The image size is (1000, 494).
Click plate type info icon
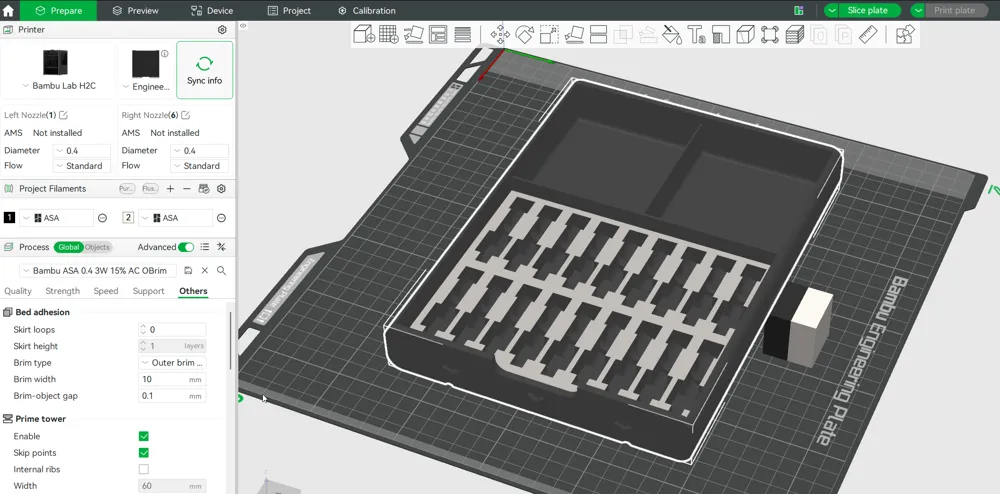click(x=165, y=54)
